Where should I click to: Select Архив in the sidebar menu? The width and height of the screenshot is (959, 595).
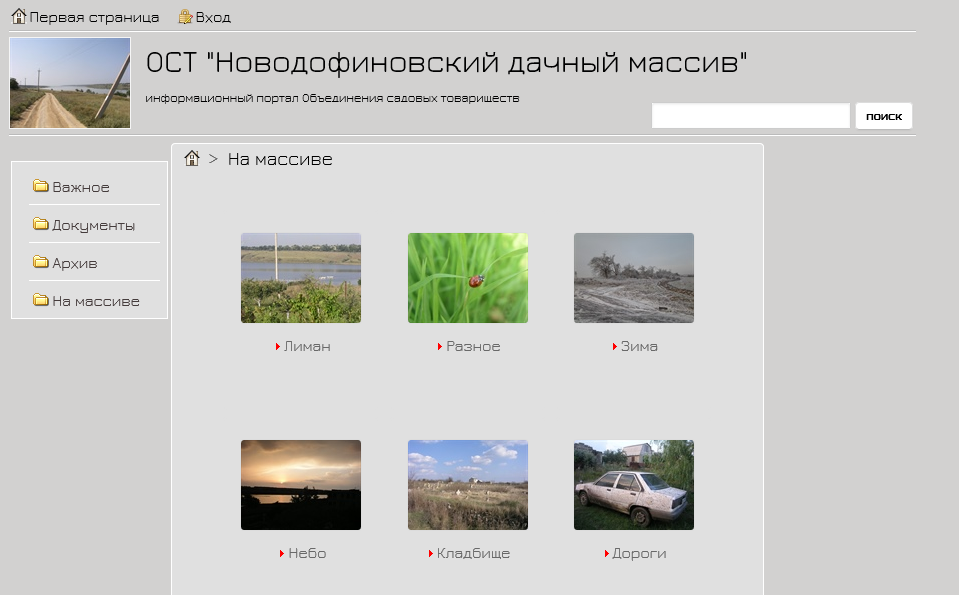pyautogui.click(x=74, y=263)
